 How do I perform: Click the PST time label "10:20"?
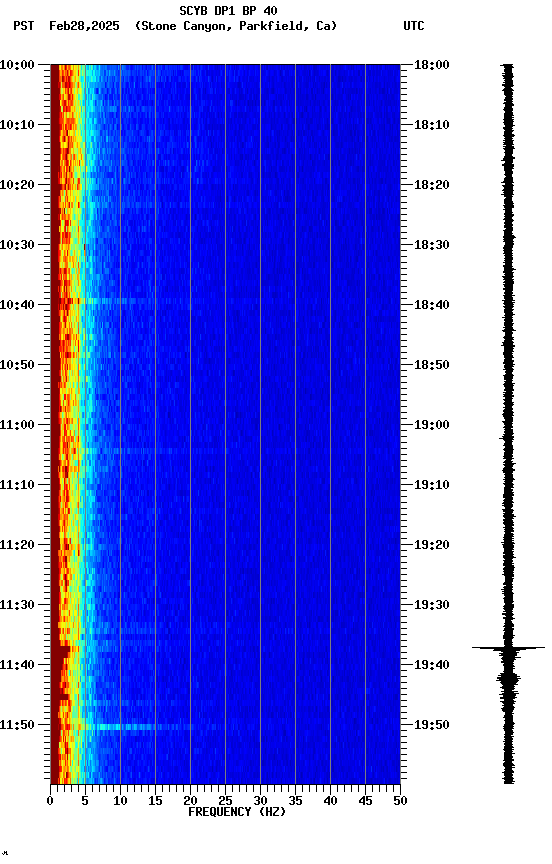[x=17, y=185]
